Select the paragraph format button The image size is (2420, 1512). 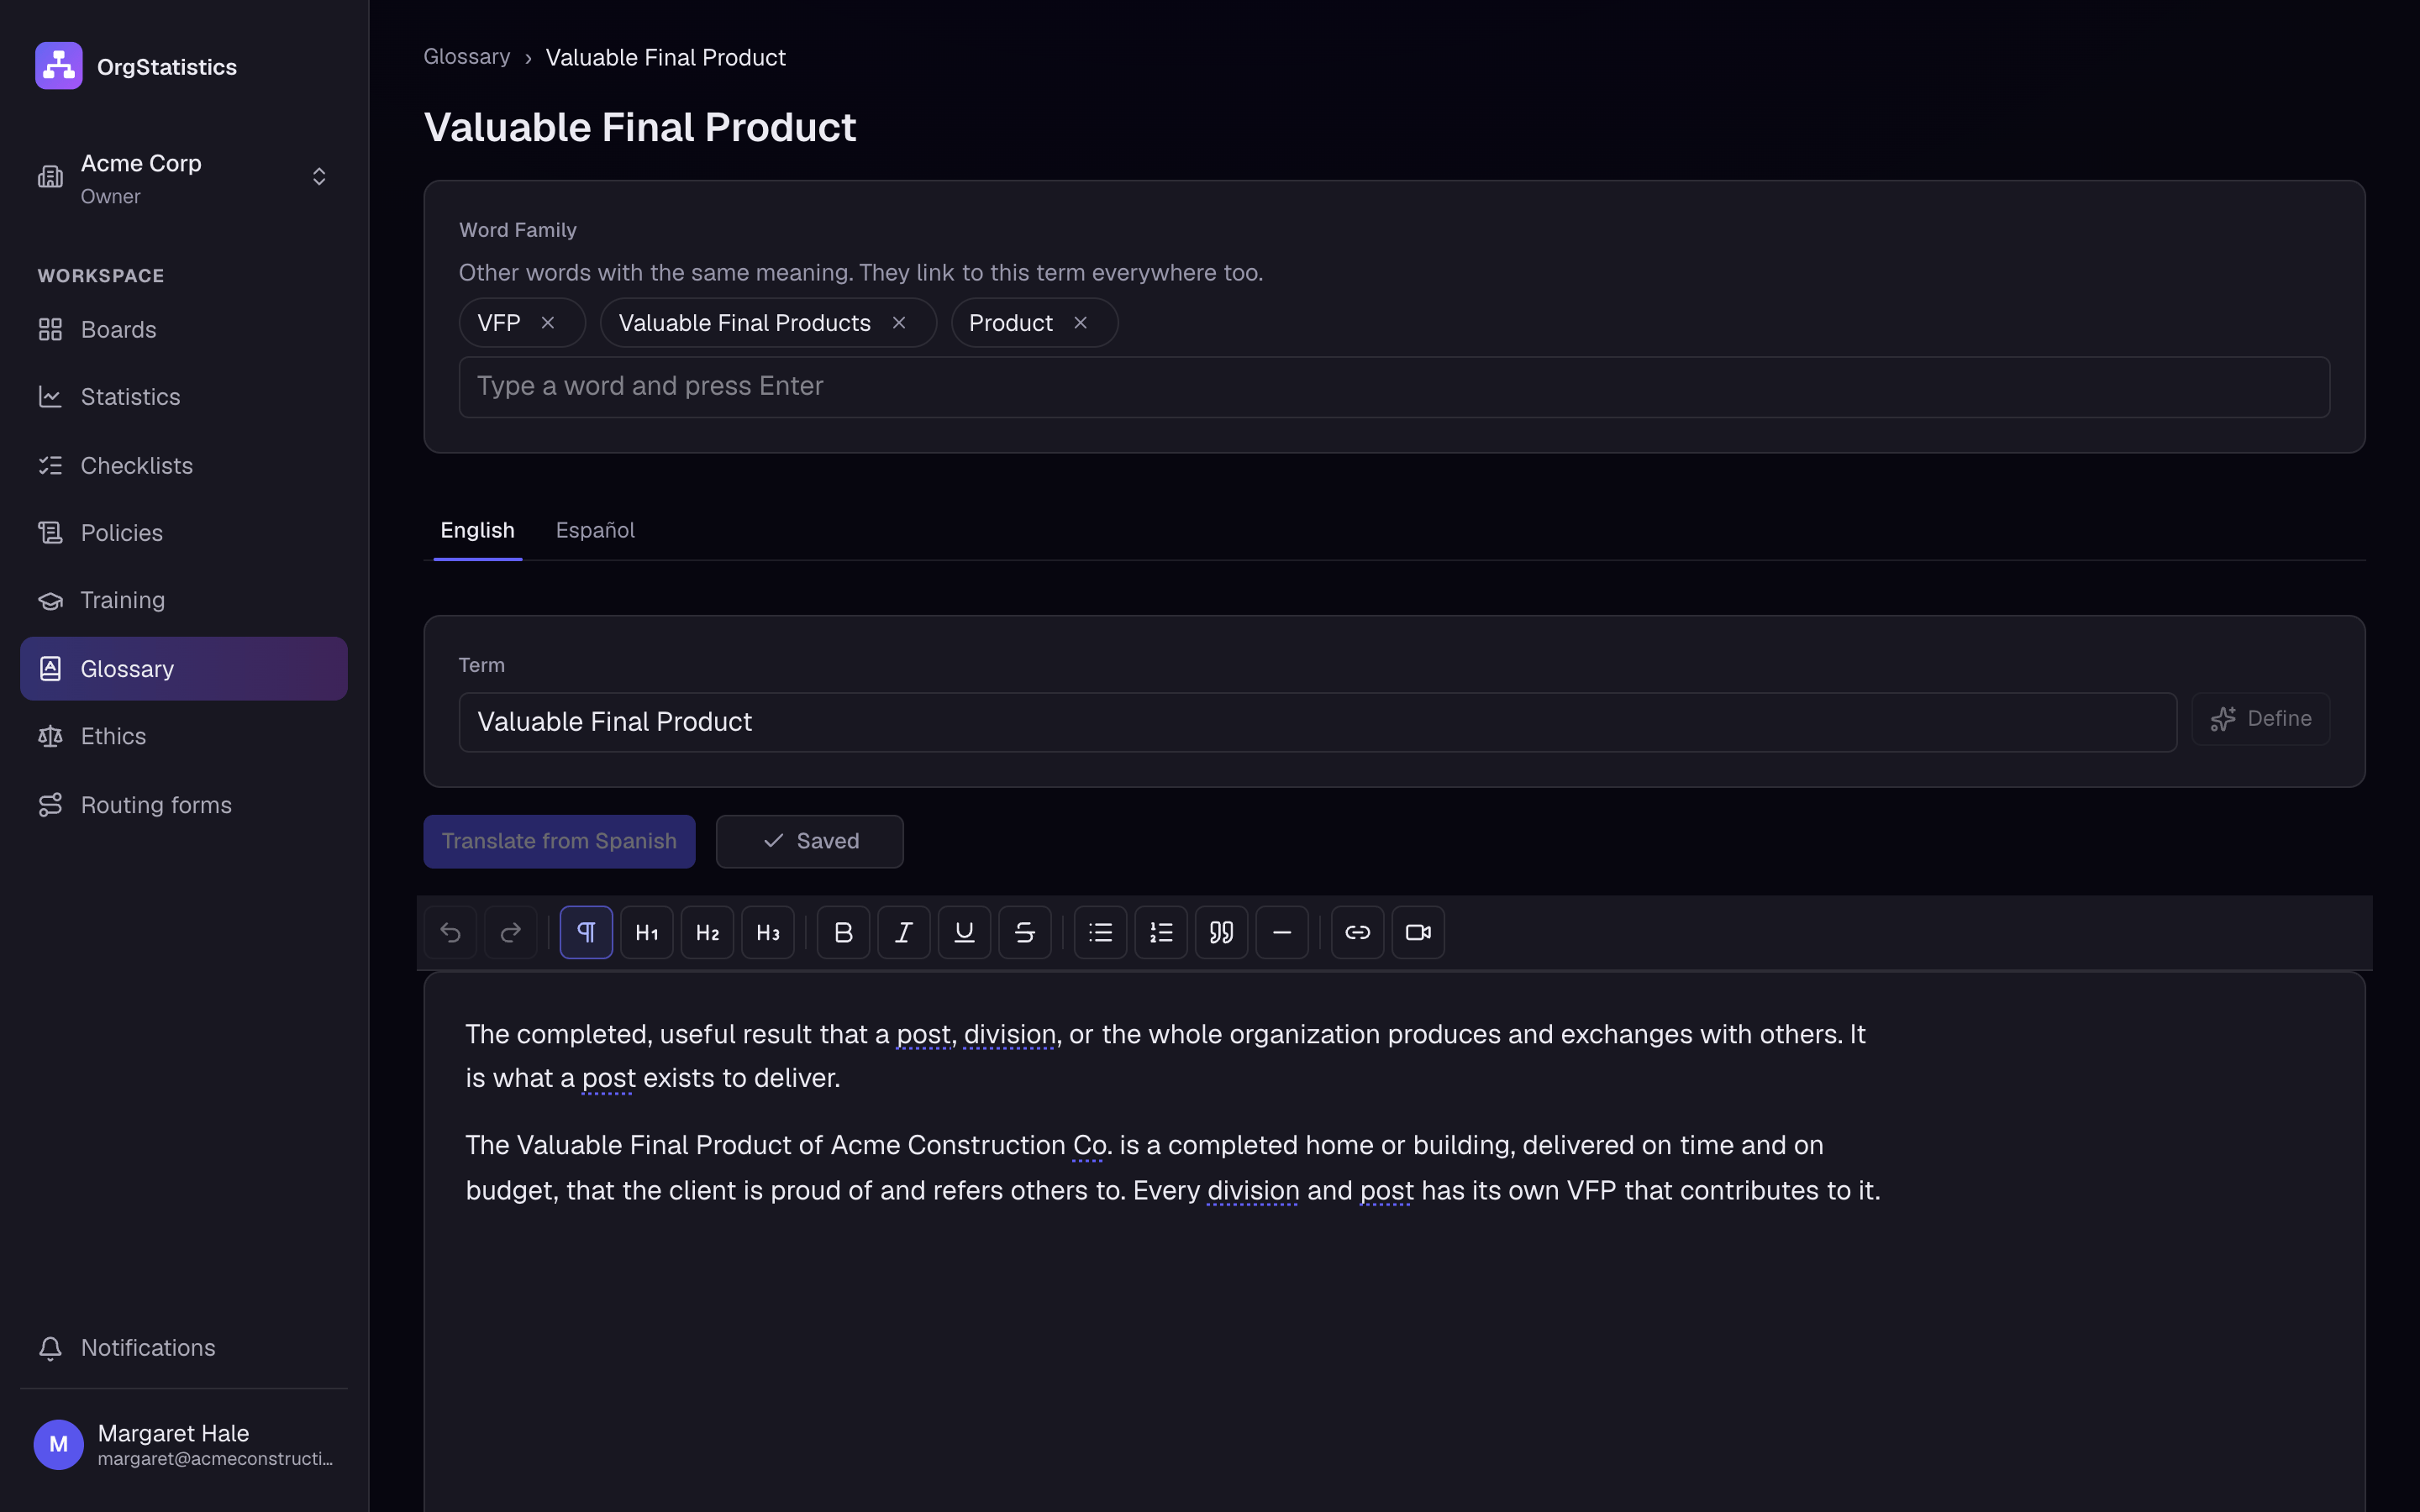coord(586,932)
